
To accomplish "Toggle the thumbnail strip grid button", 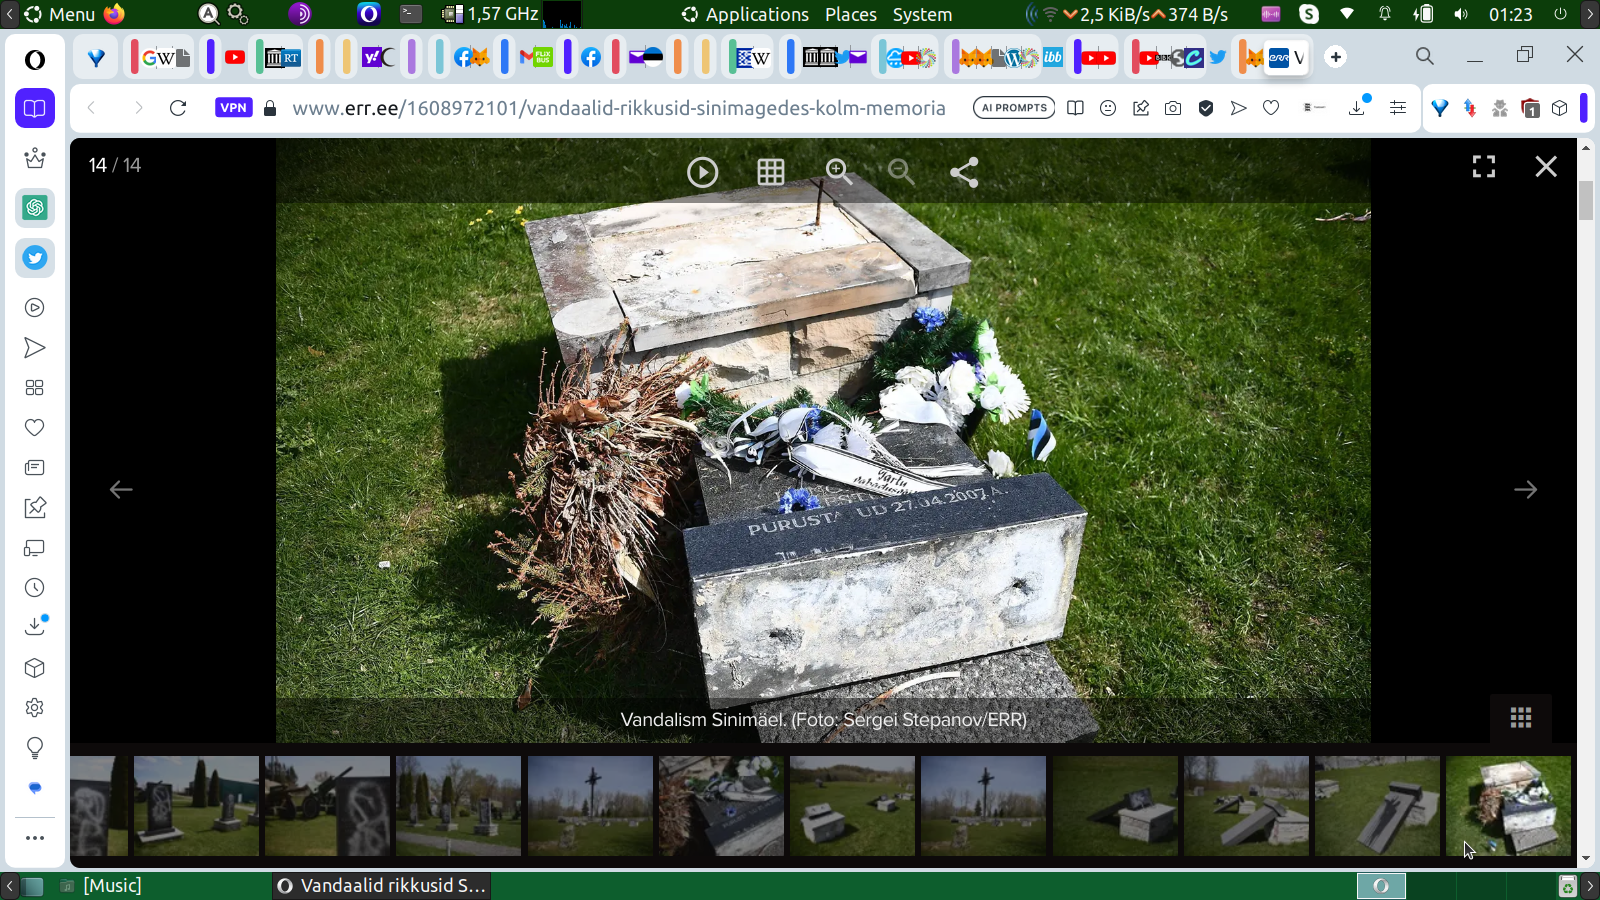I will pyautogui.click(x=1521, y=717).
